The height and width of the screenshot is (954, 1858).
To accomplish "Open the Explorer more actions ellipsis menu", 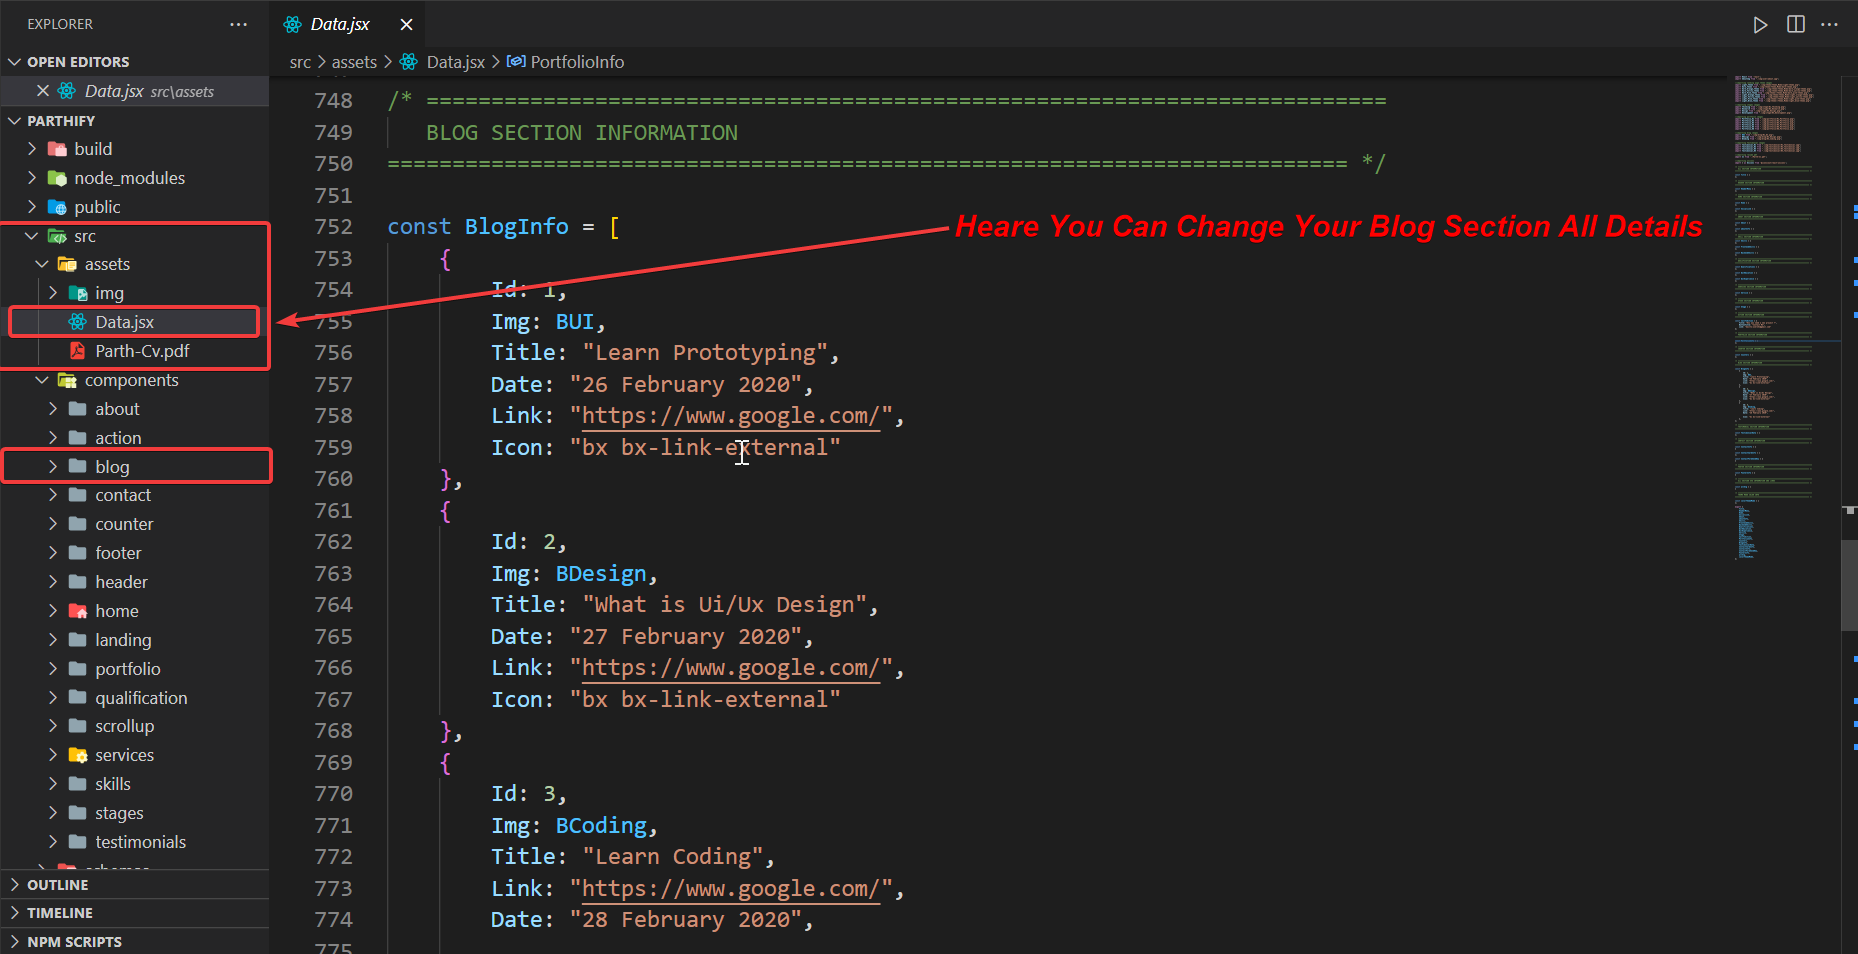I will point(238,23).
